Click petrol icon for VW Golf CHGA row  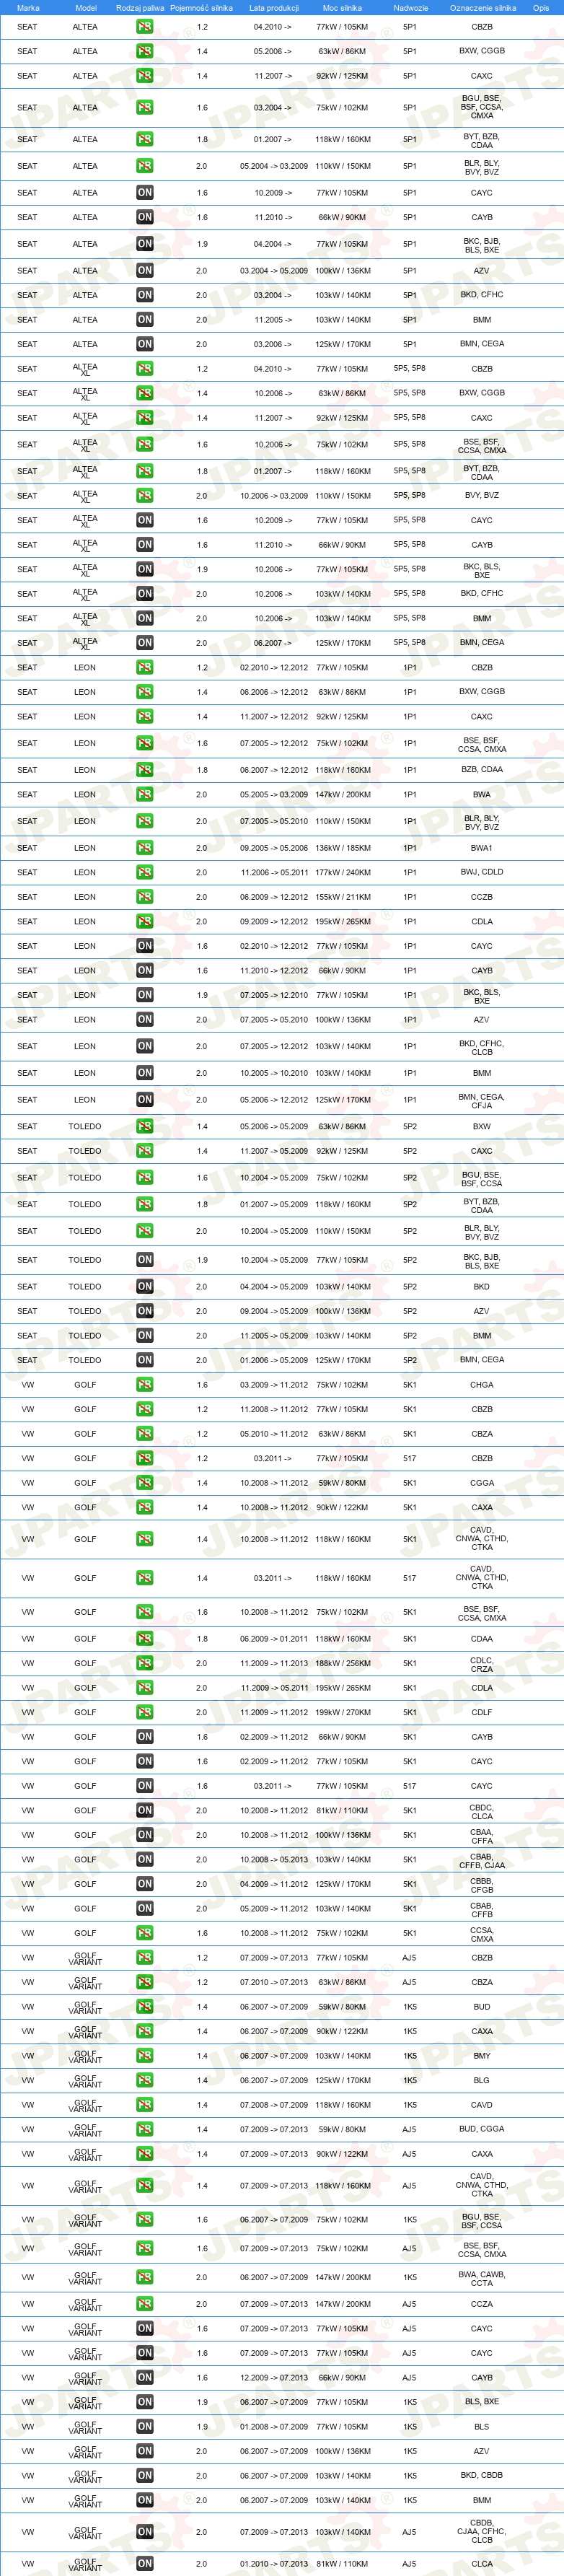click(145, 1385)
